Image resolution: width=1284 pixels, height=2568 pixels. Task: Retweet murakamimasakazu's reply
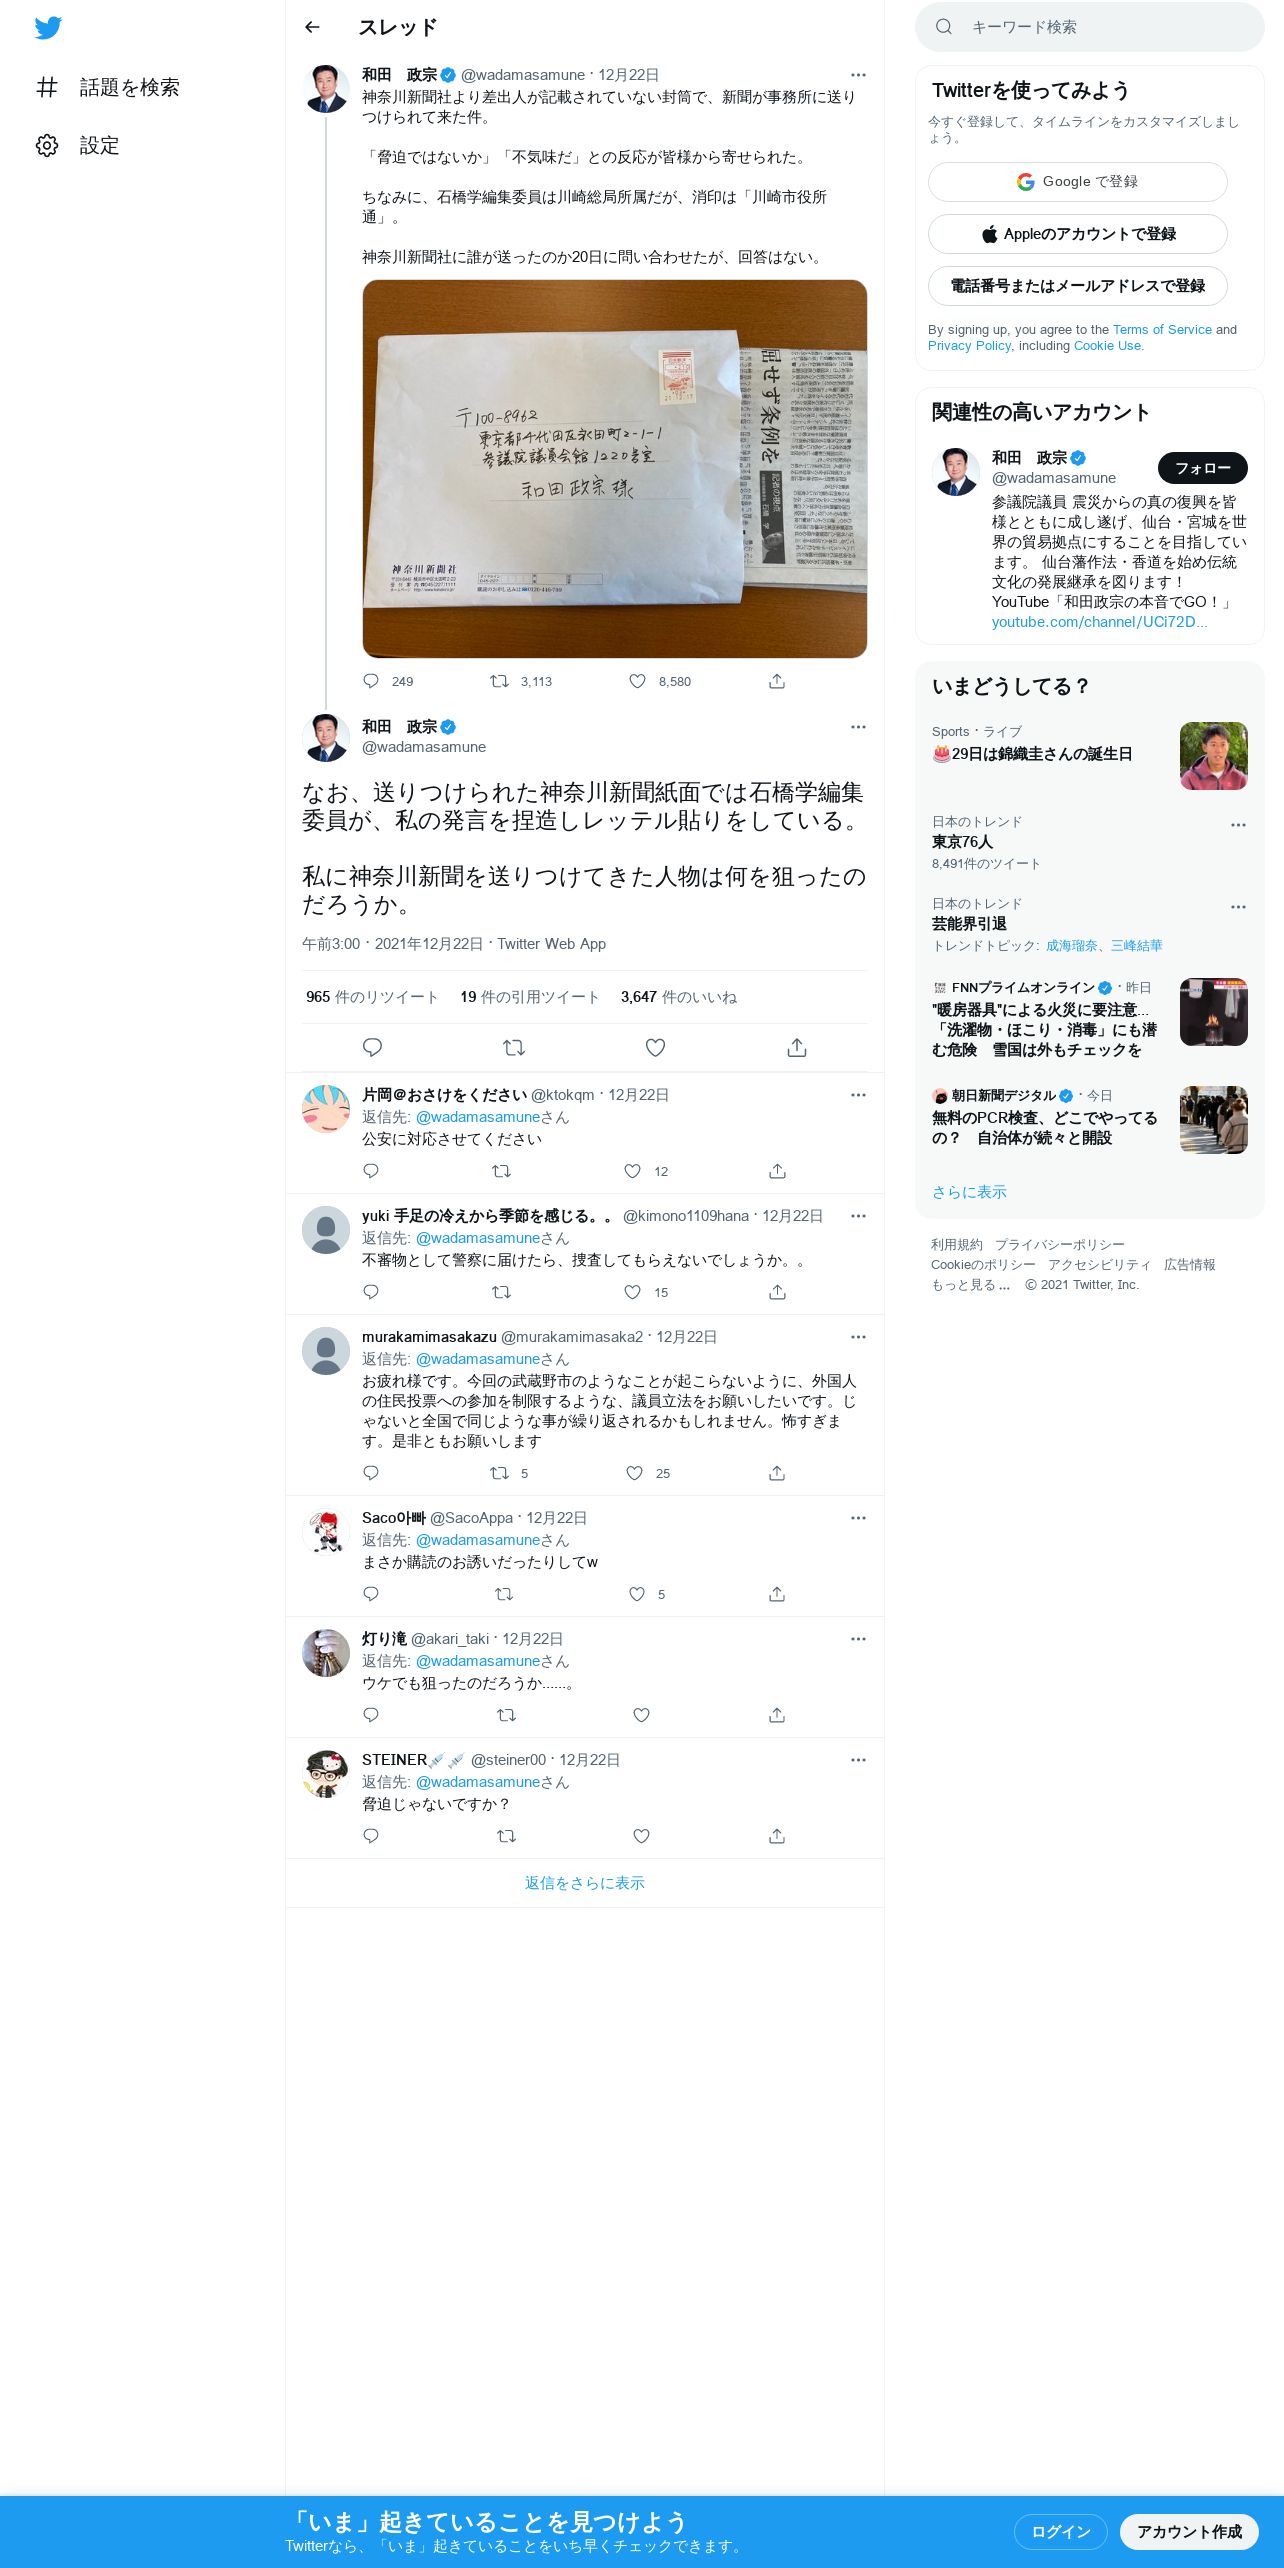point(500,1473)
